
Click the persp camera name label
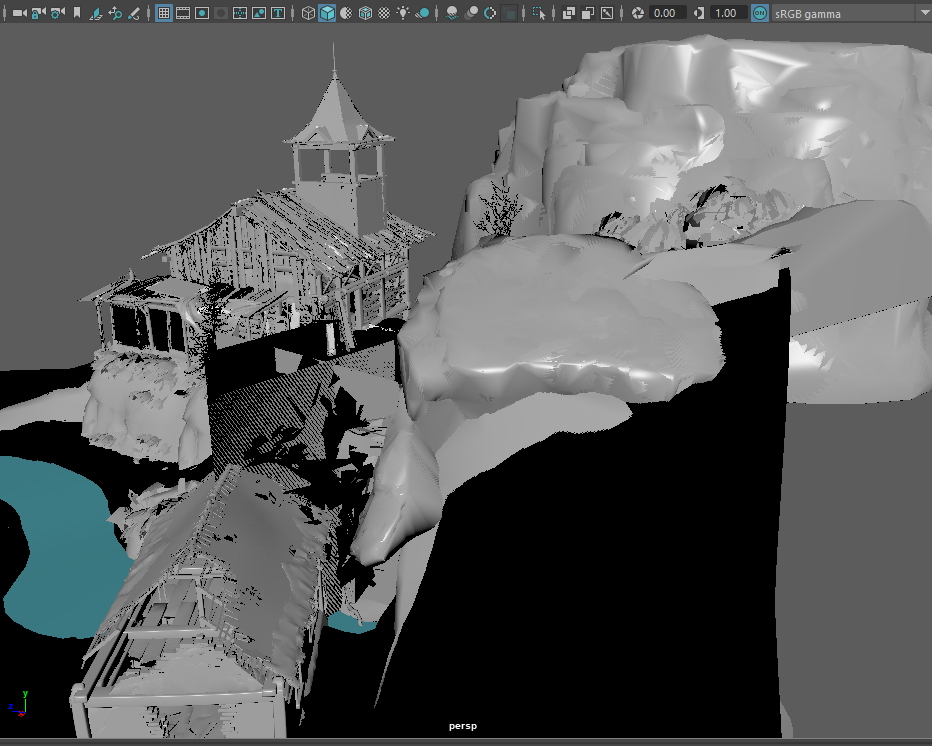click(463, 726)
